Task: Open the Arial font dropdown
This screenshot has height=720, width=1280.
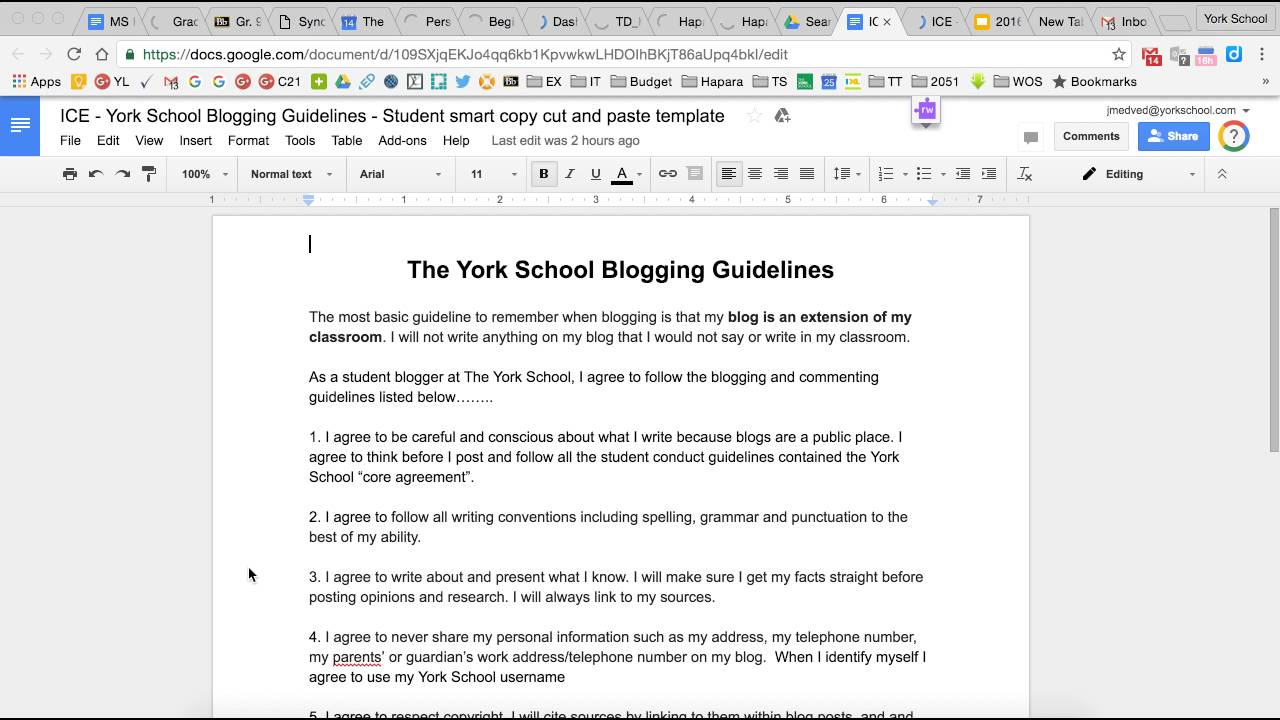Action: [400, 174]
